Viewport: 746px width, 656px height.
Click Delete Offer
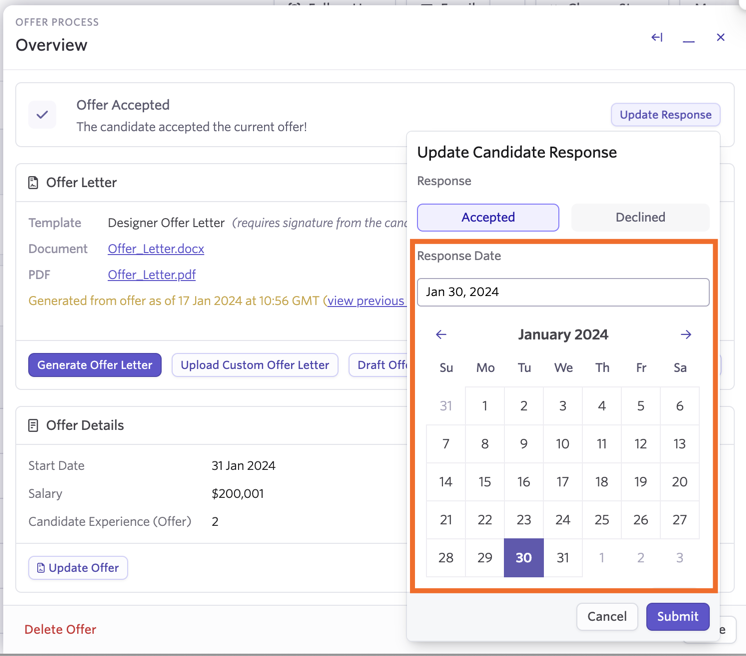pyautogui.click(x=60, y=629)
